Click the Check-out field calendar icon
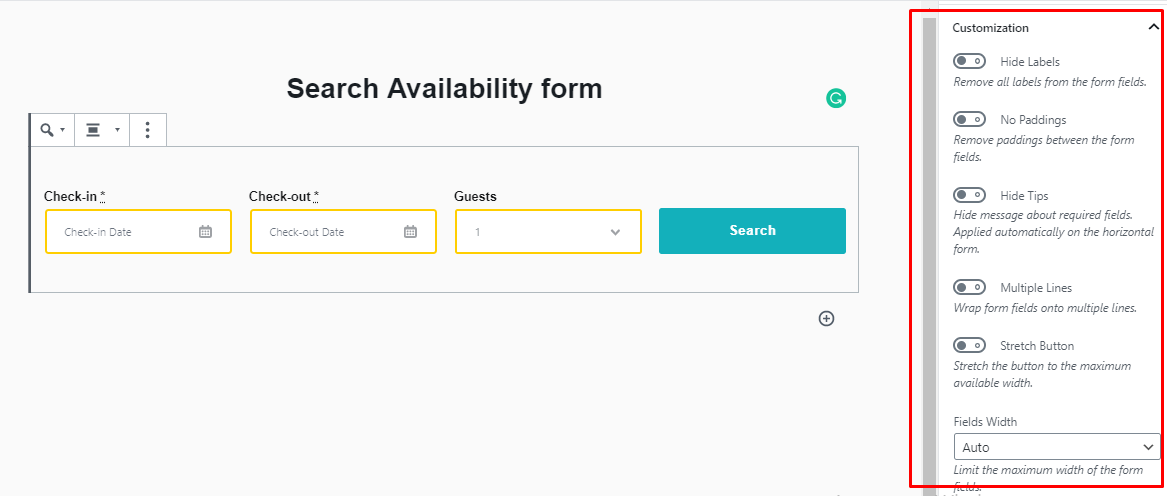The height and width of the screenshot is (496, 1167). click(410, 232)
